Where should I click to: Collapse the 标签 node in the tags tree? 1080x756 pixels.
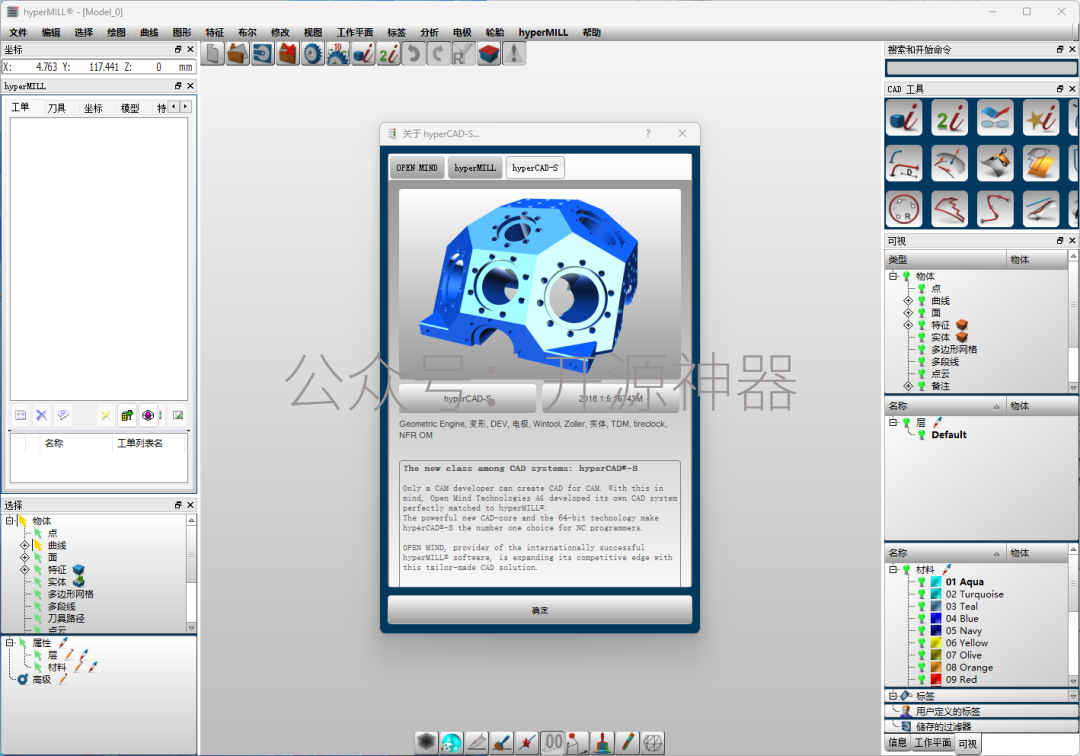click(x=893, y=696)
